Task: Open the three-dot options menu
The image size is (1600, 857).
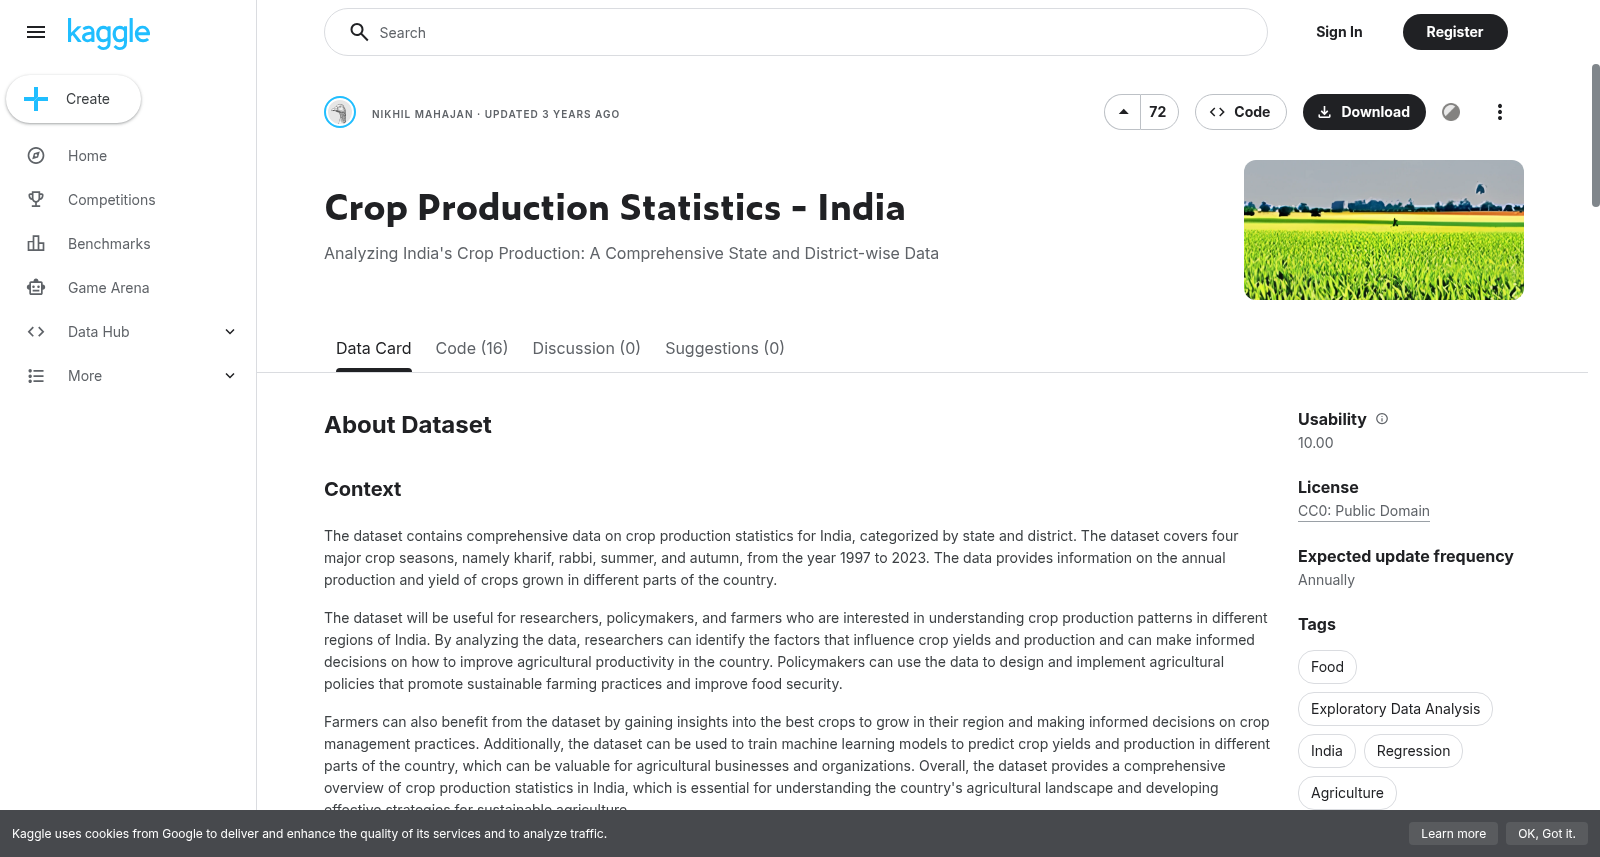Action: point(1499,112)
